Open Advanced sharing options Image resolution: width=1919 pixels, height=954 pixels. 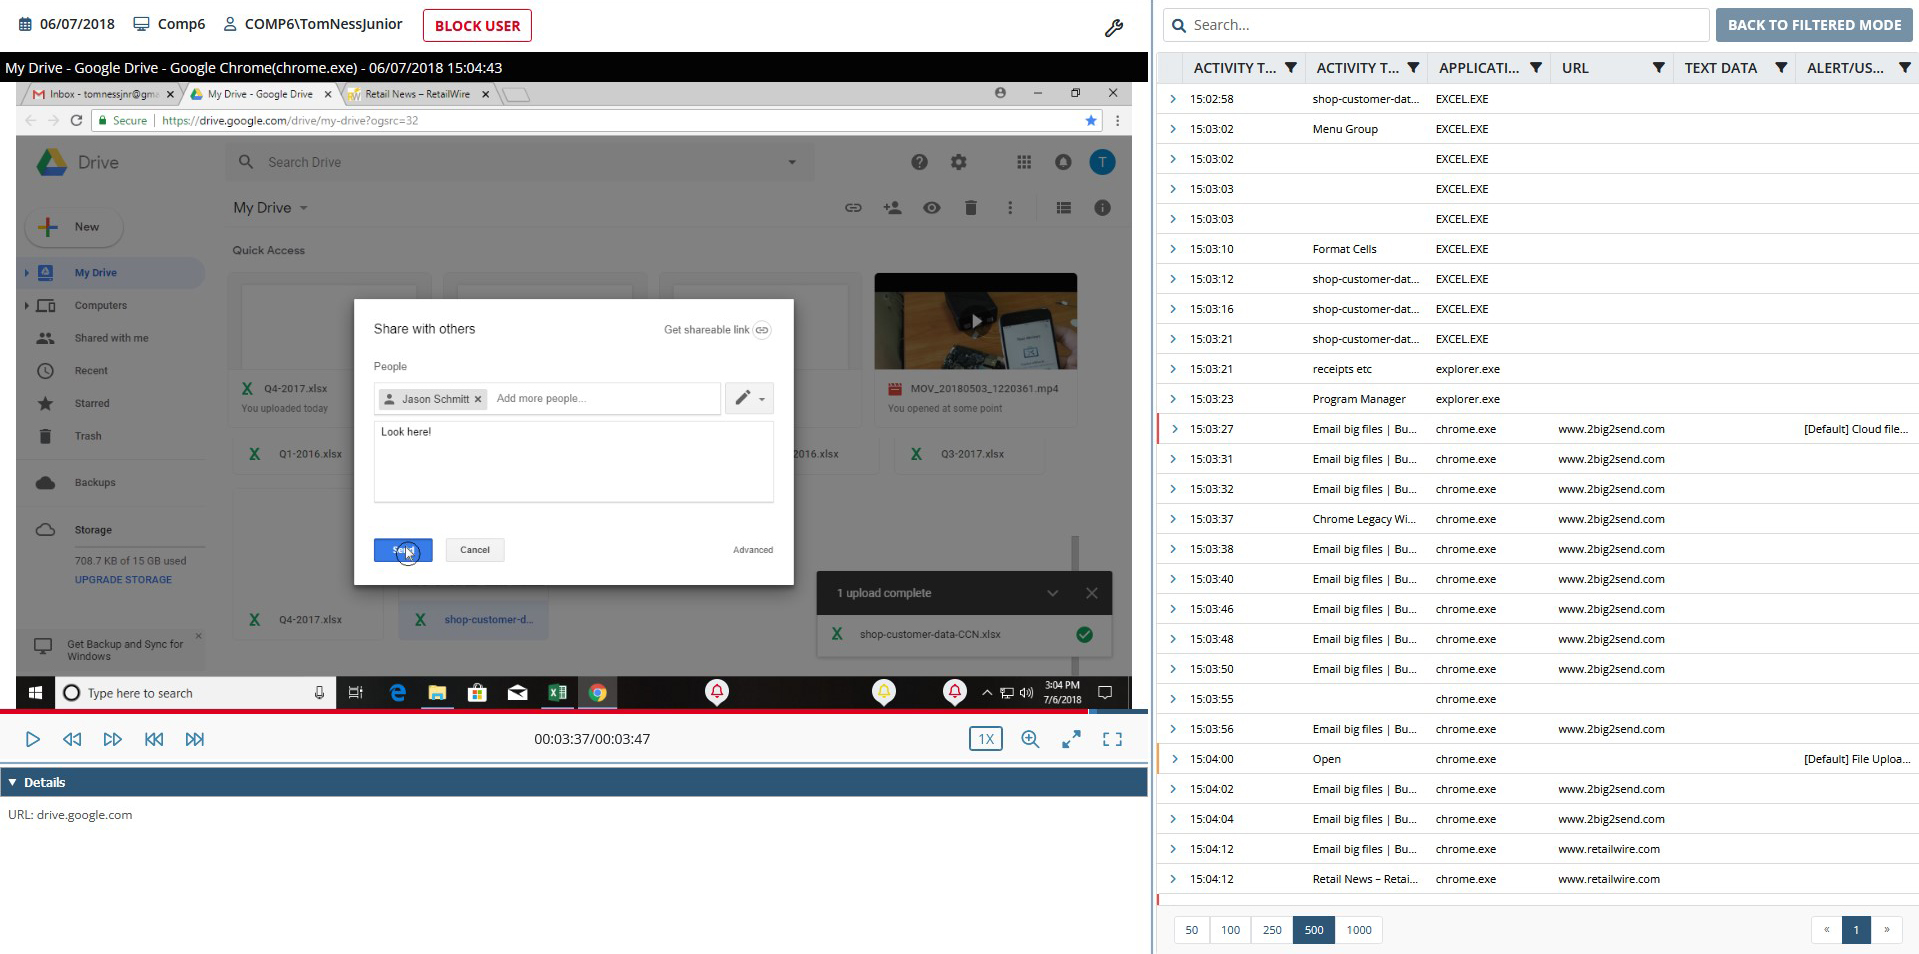pos(753,550)
